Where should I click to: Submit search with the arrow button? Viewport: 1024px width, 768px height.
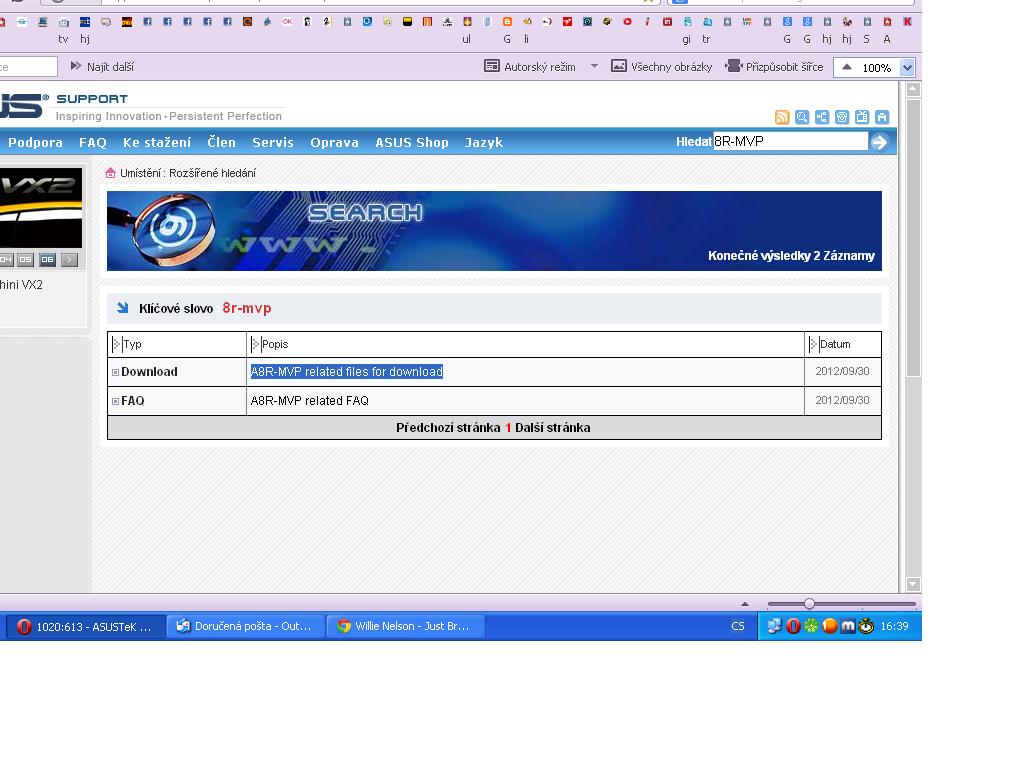point(880,142)
